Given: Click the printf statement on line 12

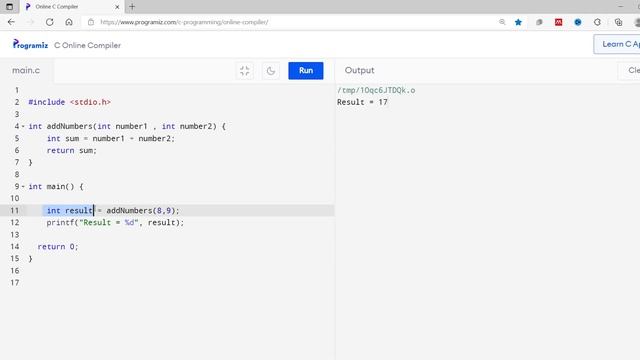Looking at the screenshot, I should [x=115, y=222].
